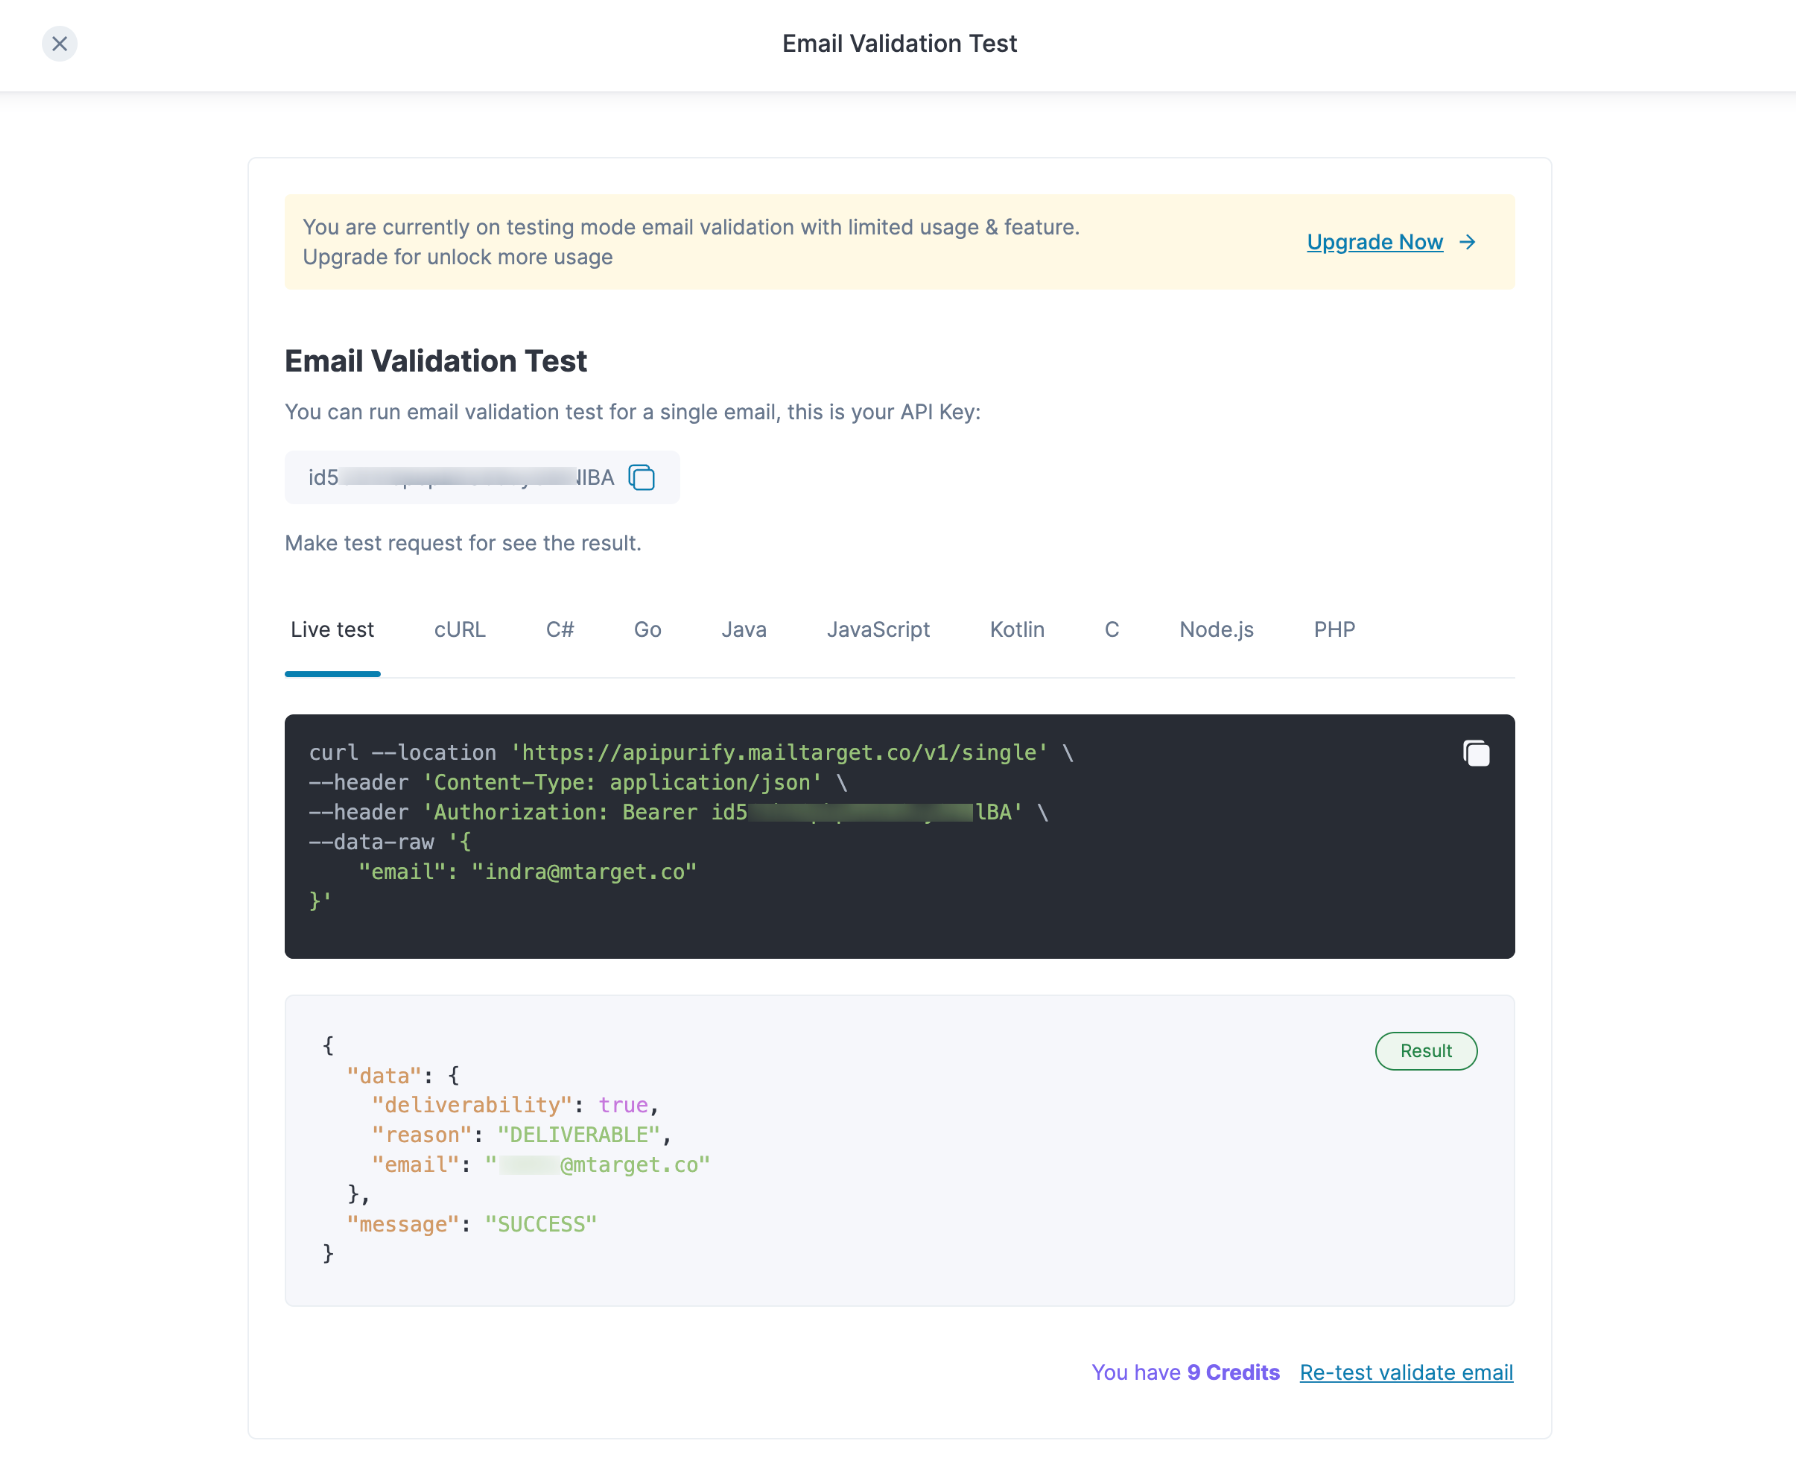View the Kotlin code tab
The height and width of the screenshot is (1464, 1796).
tap(1017, 630)
